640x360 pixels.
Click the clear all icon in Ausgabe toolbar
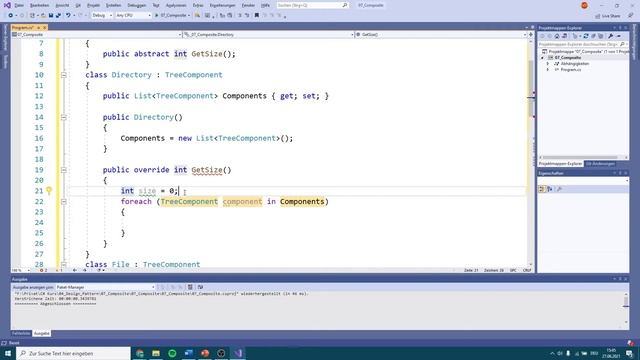[190, 287]
